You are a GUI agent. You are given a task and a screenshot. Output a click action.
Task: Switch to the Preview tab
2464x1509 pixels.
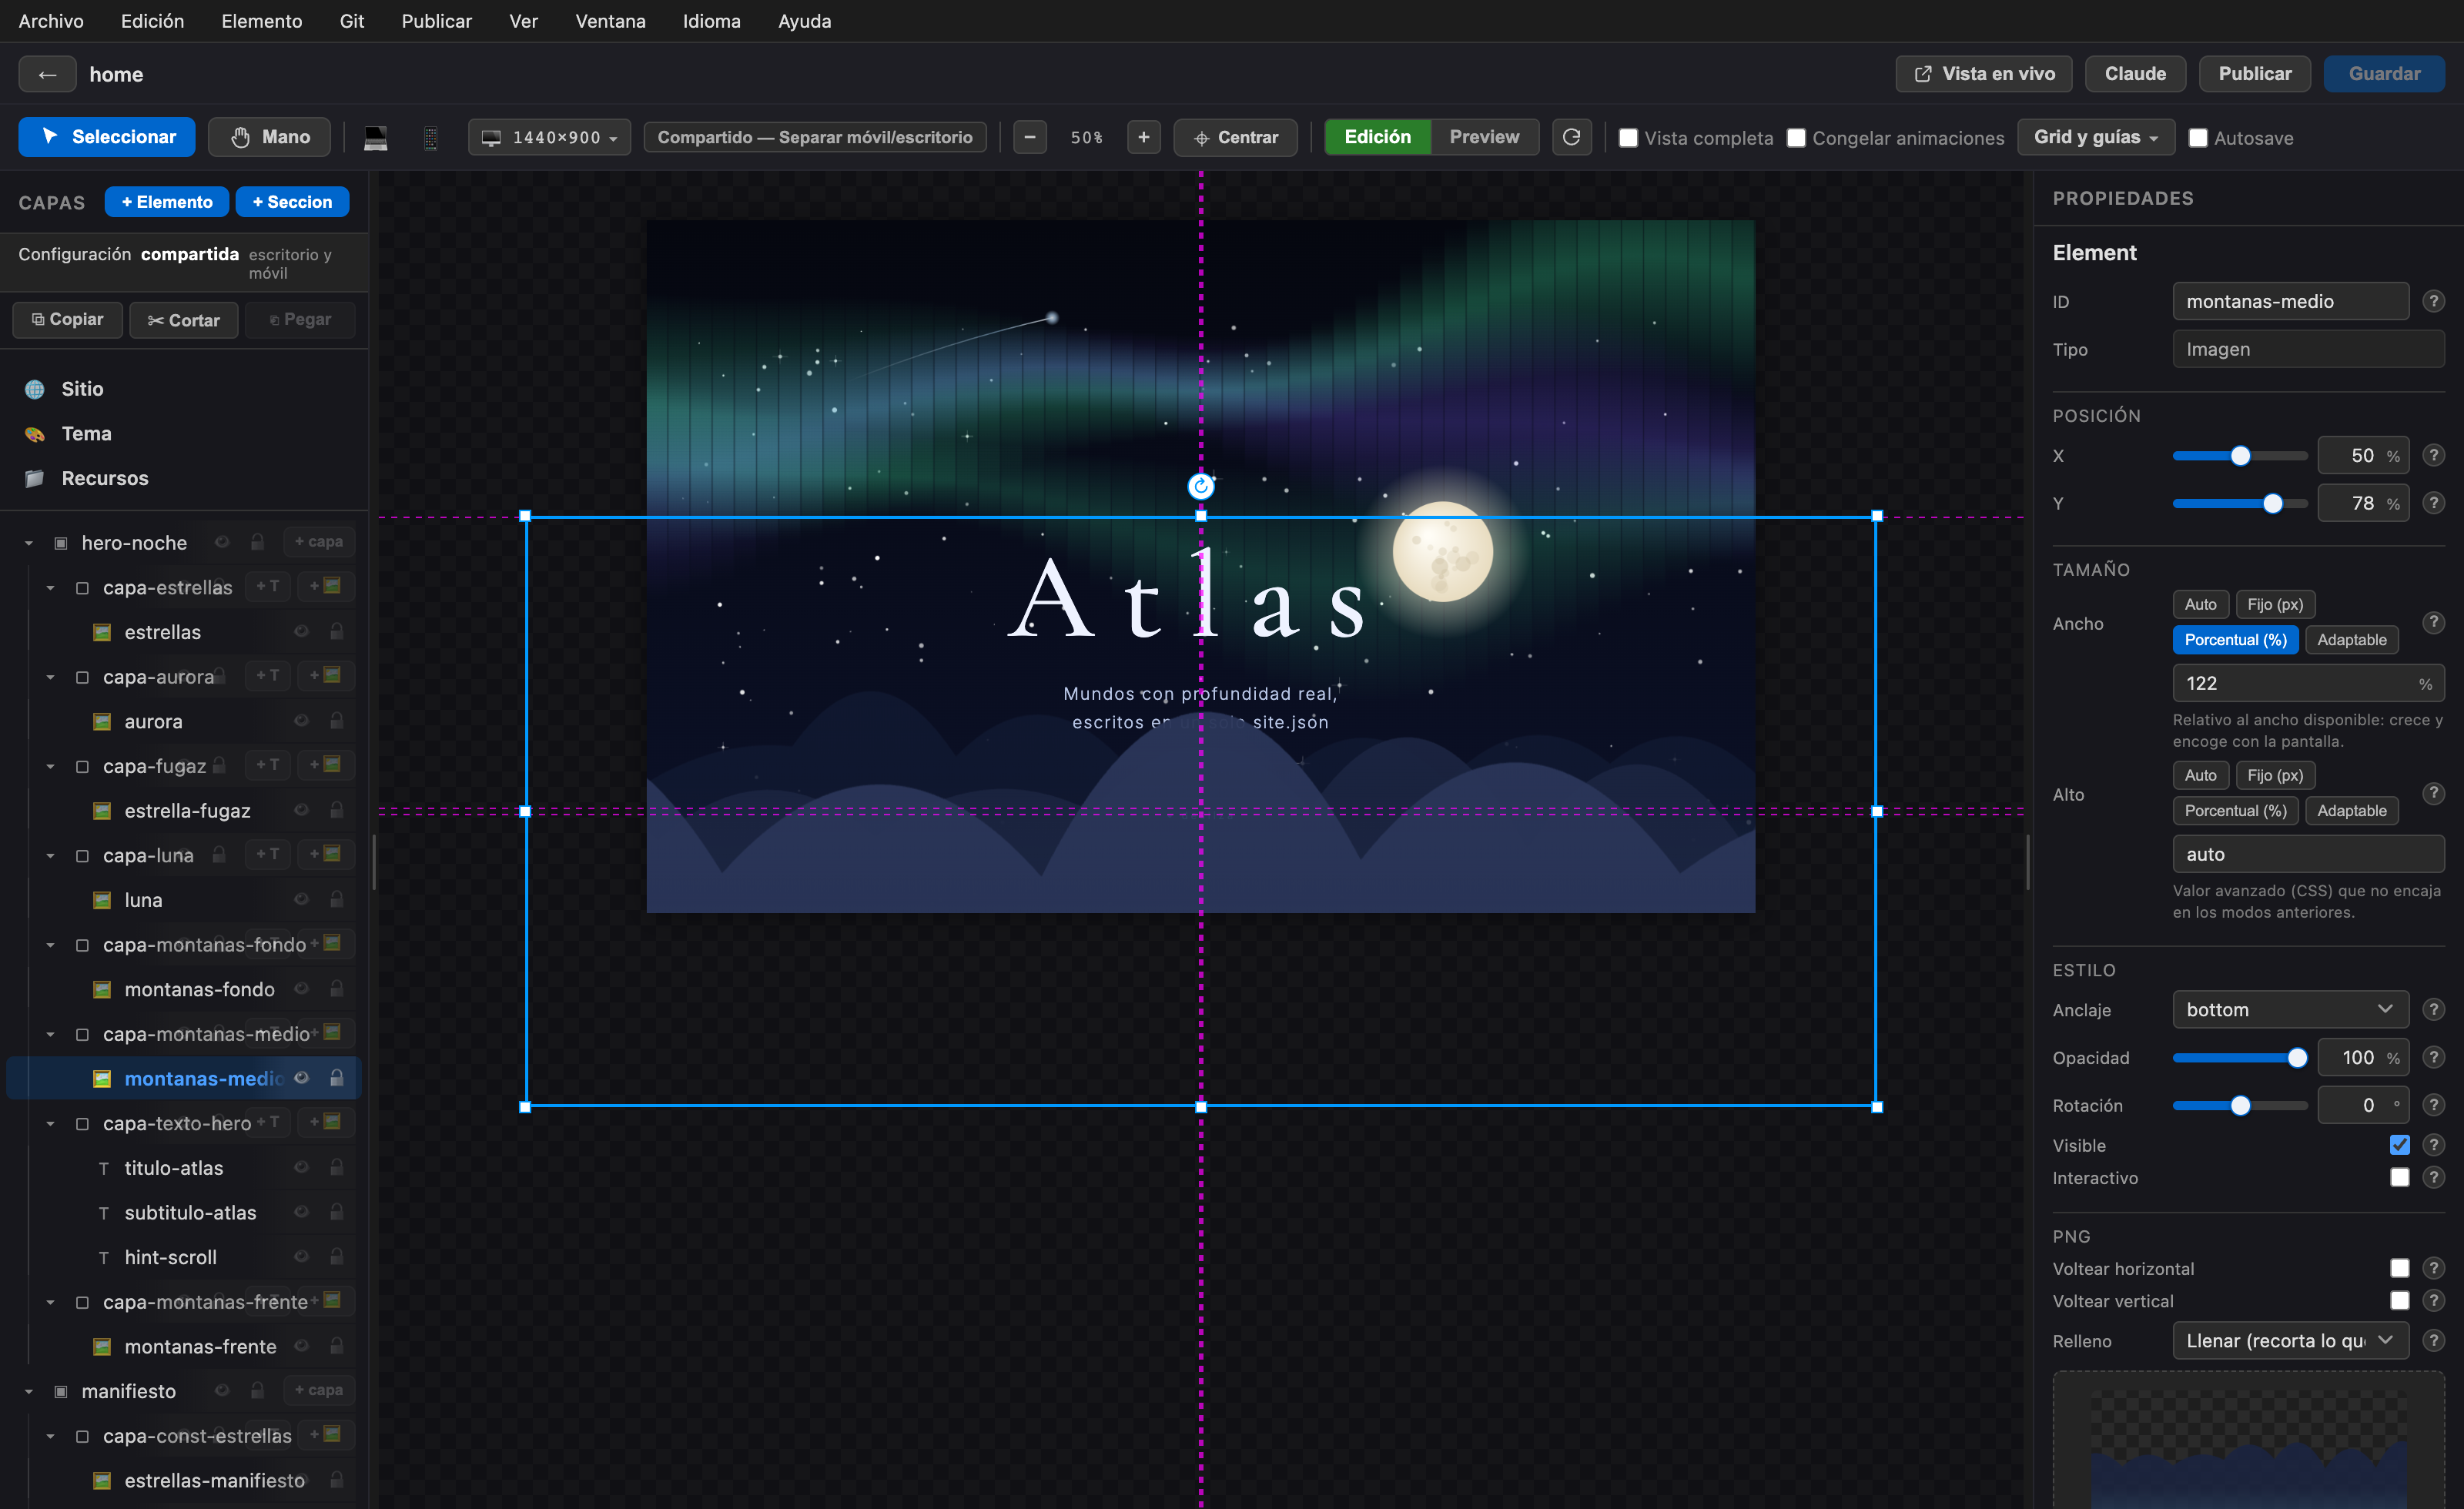tap(1484, 137)
